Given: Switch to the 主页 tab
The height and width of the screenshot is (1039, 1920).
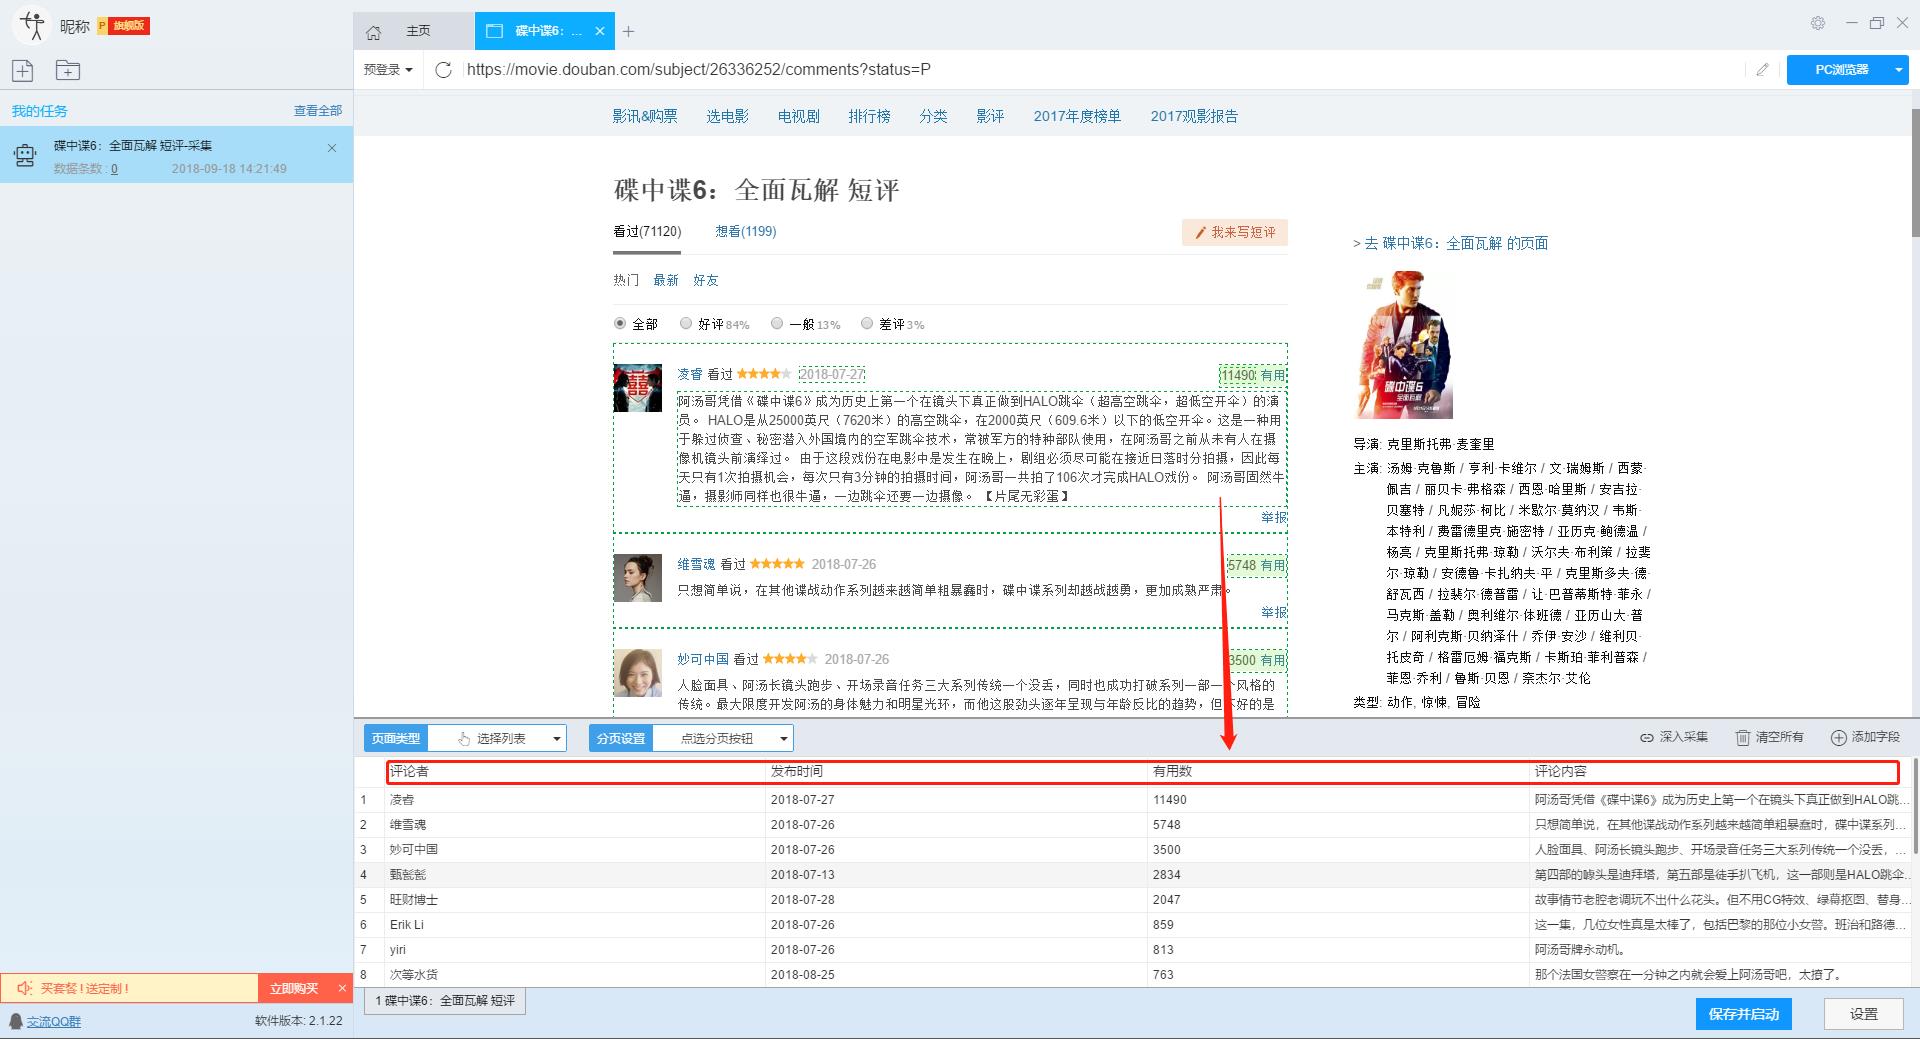Looking at the screenshot, I should (418, 31).
